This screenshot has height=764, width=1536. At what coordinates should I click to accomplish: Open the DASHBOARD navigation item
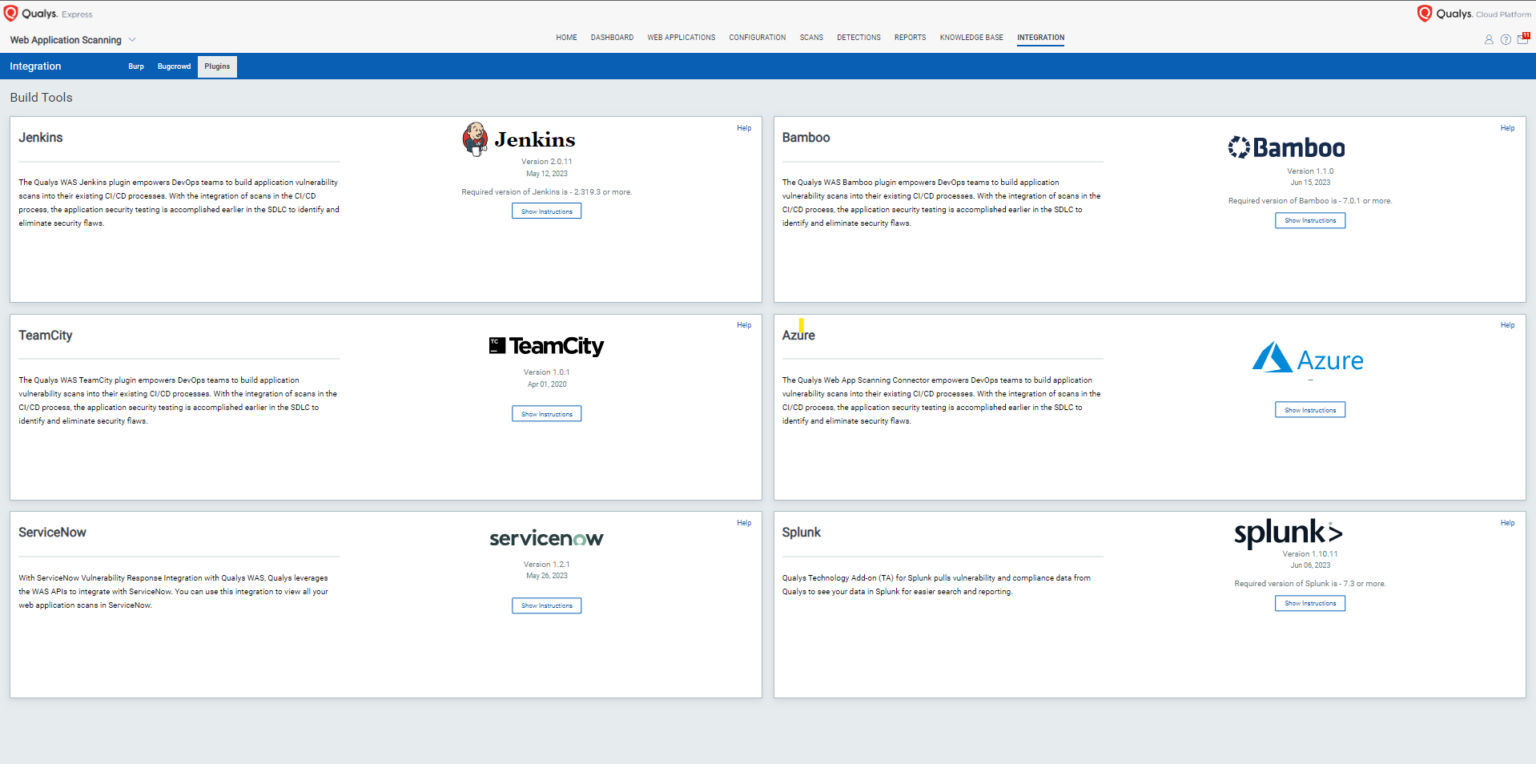(612, 37)
